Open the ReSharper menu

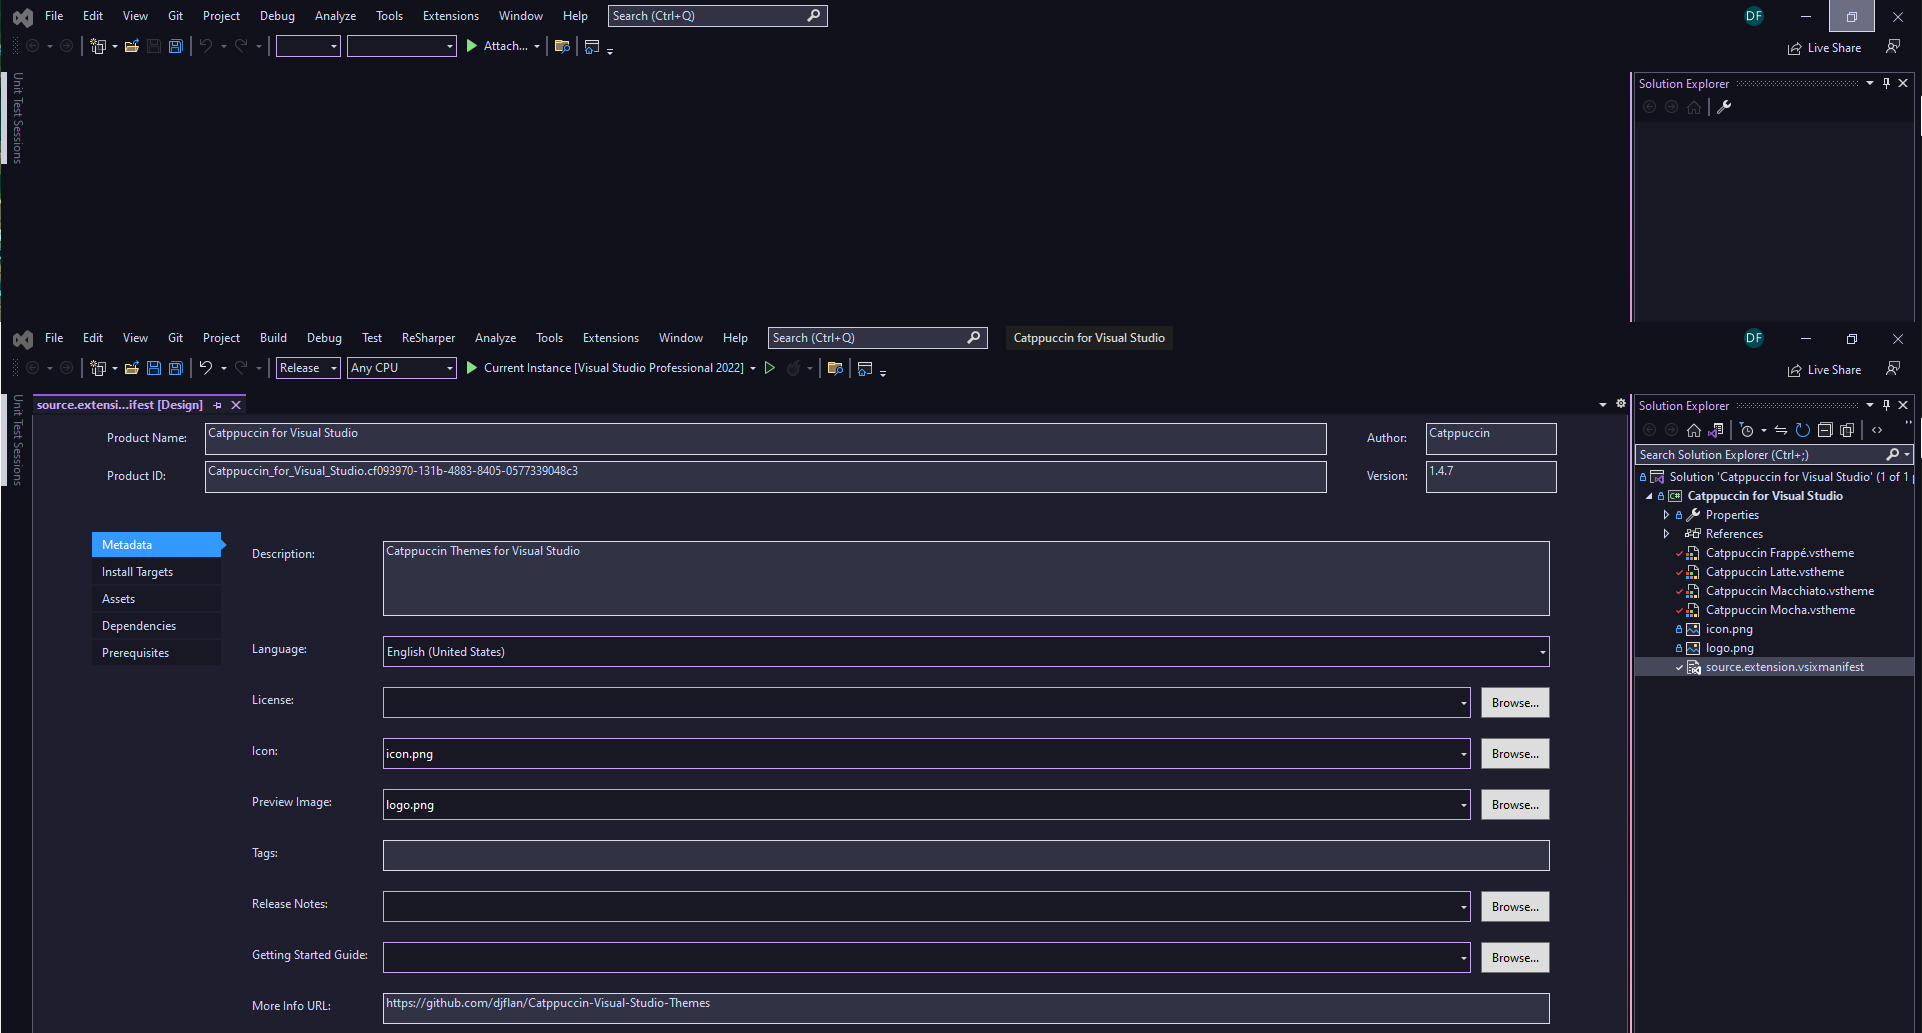[428, 338]
